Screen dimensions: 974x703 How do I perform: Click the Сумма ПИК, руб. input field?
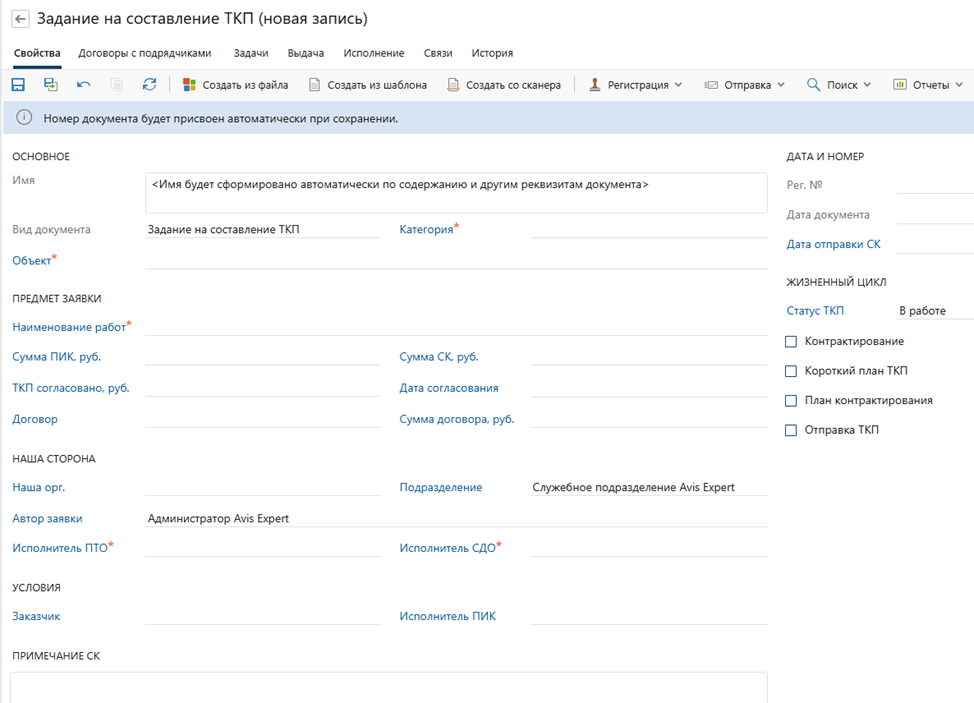point(263,357)
